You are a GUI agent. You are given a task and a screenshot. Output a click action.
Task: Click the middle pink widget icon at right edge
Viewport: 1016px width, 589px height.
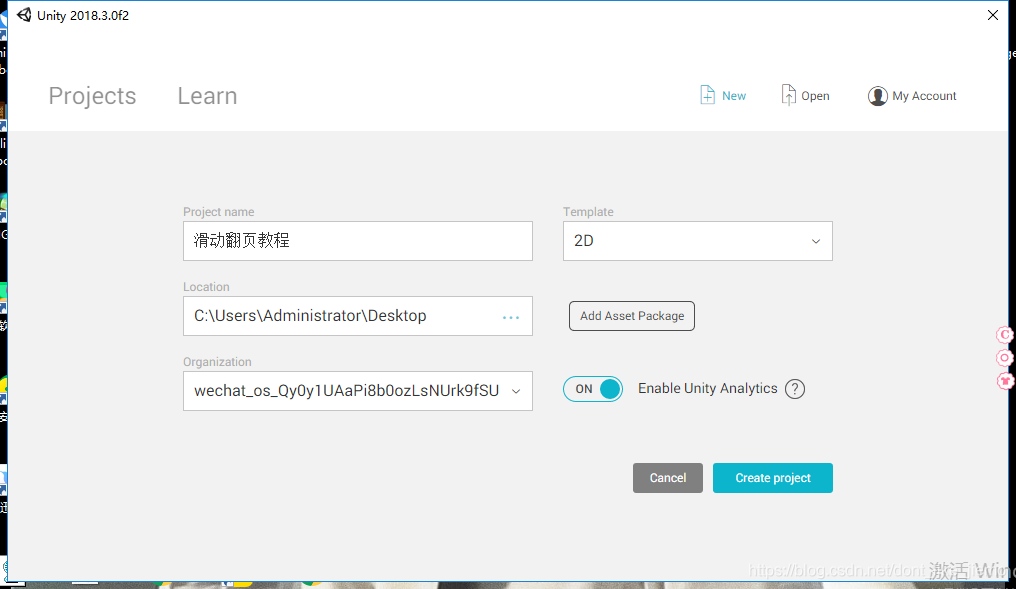[x=1004, y=358]
